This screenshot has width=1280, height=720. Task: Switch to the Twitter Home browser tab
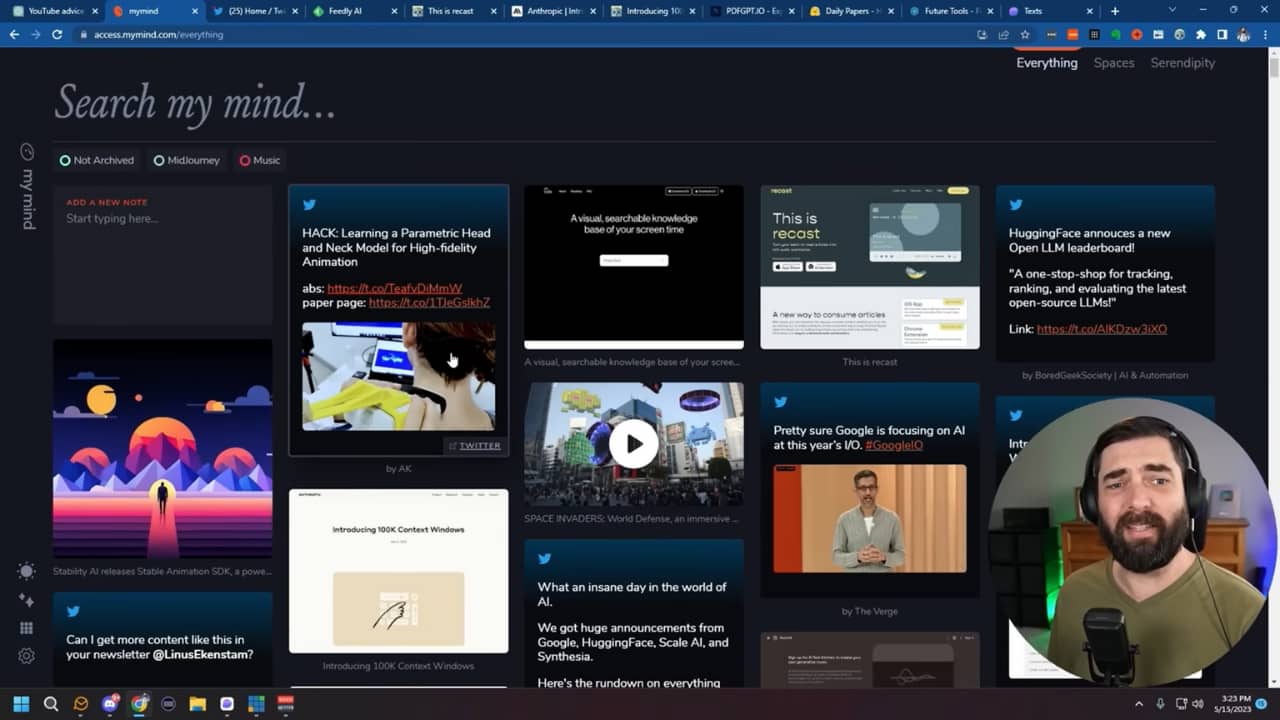coord(255,11)
